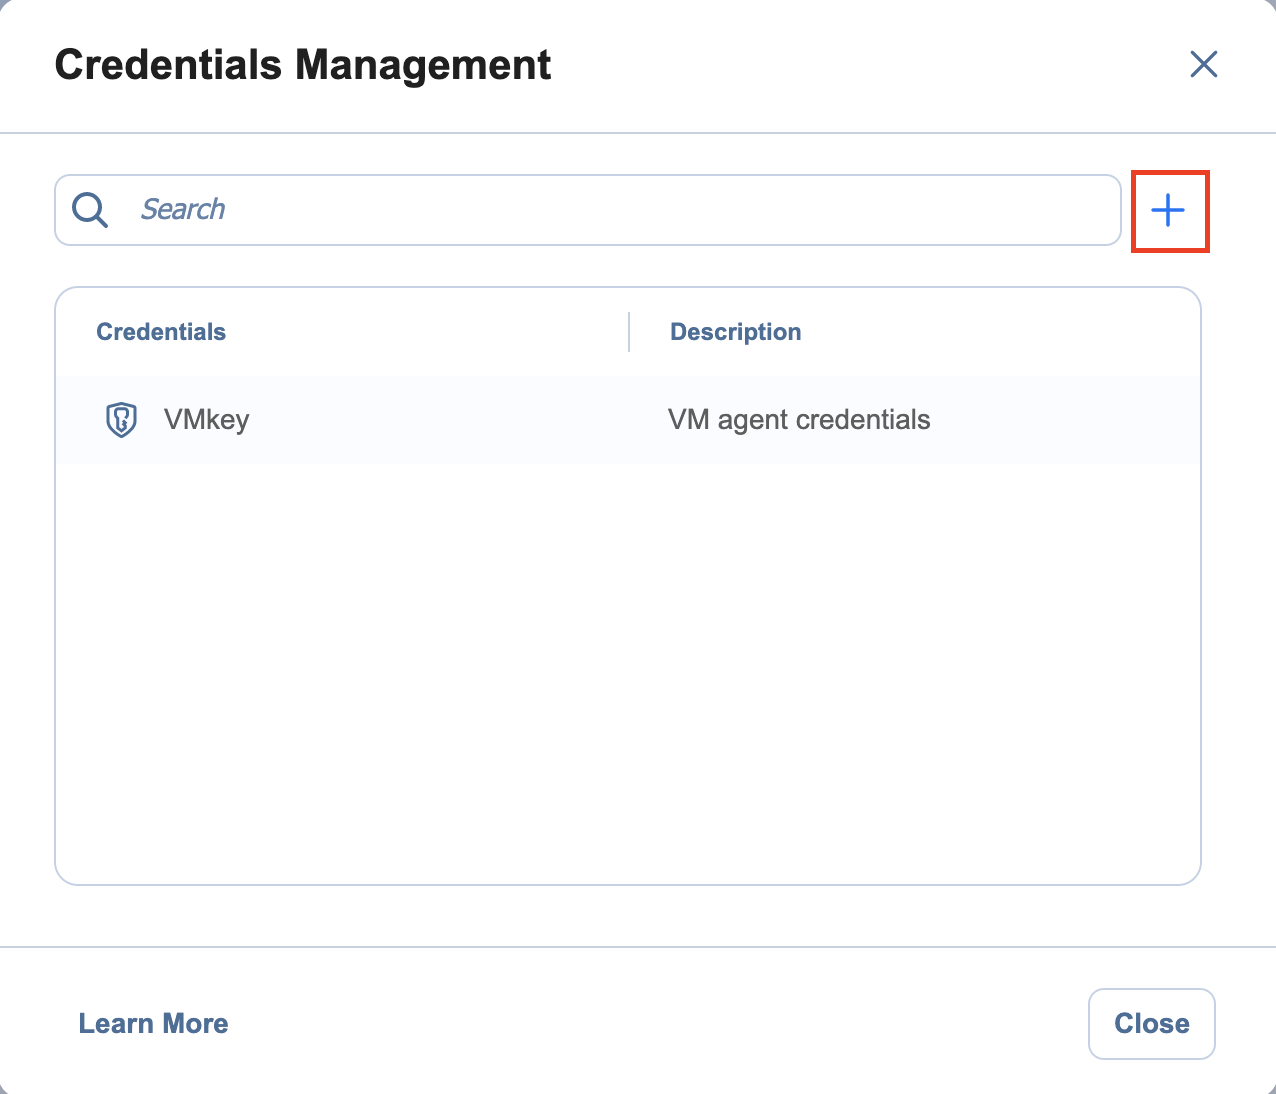Click the VM agent credentials description text
1276x1094 pixels.
[799, 420]
